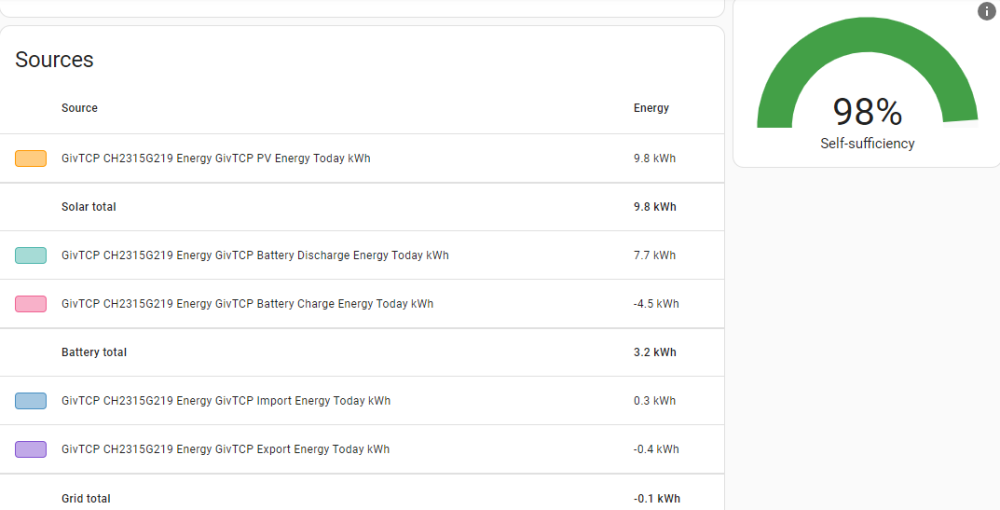Click the -0.1 kWh Grid total value
The image size is (1000, 510).
[657, 499]
